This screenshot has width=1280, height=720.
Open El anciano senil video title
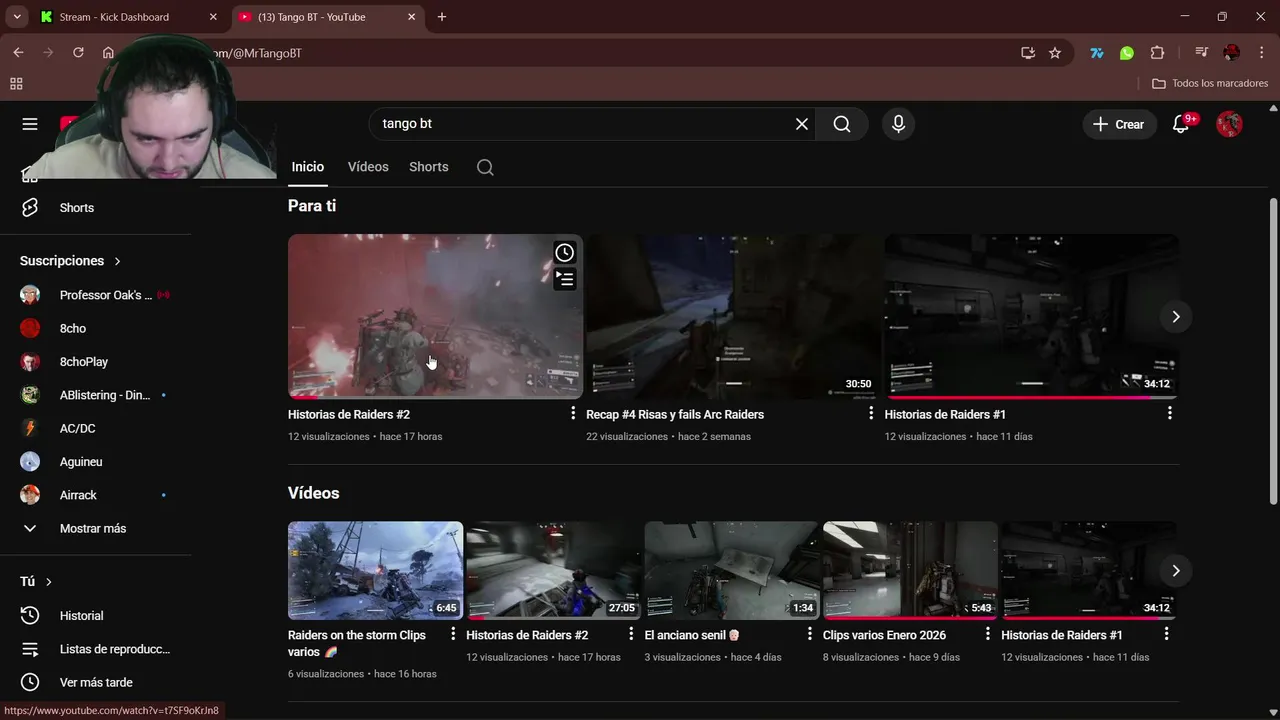coord(692,635)
